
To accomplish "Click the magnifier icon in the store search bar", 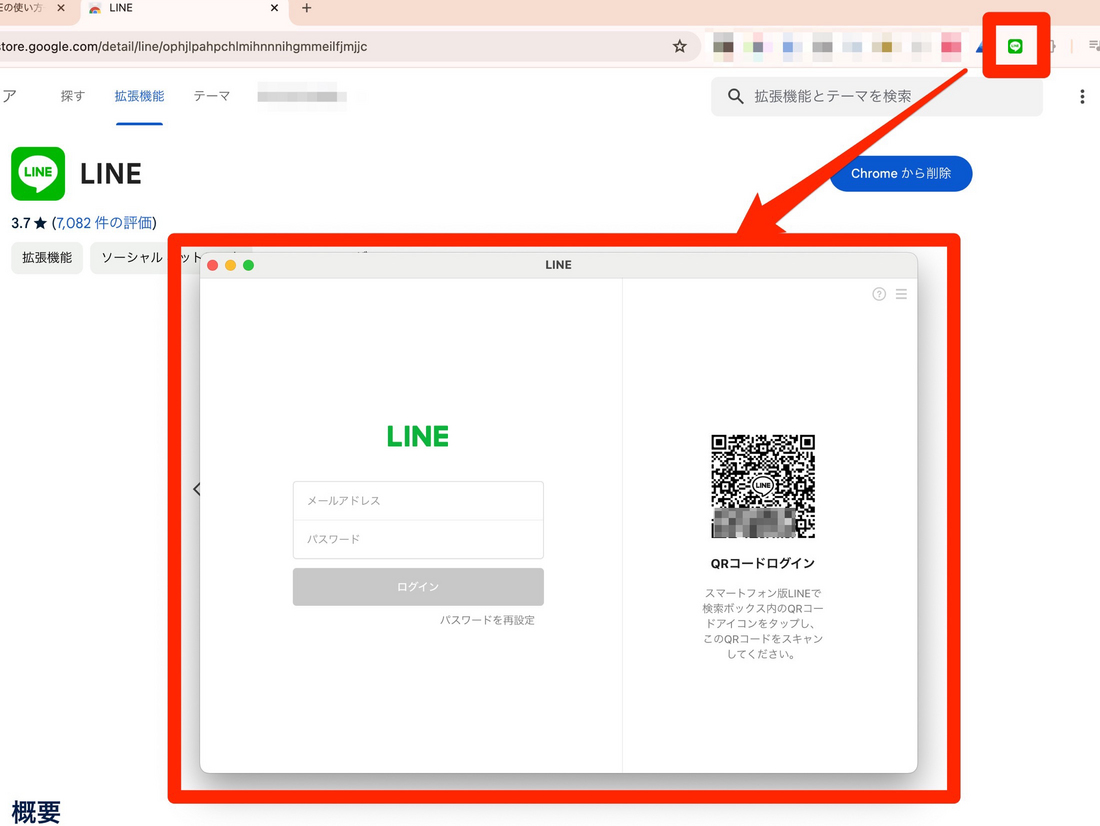I will click(x=735, y=96).
